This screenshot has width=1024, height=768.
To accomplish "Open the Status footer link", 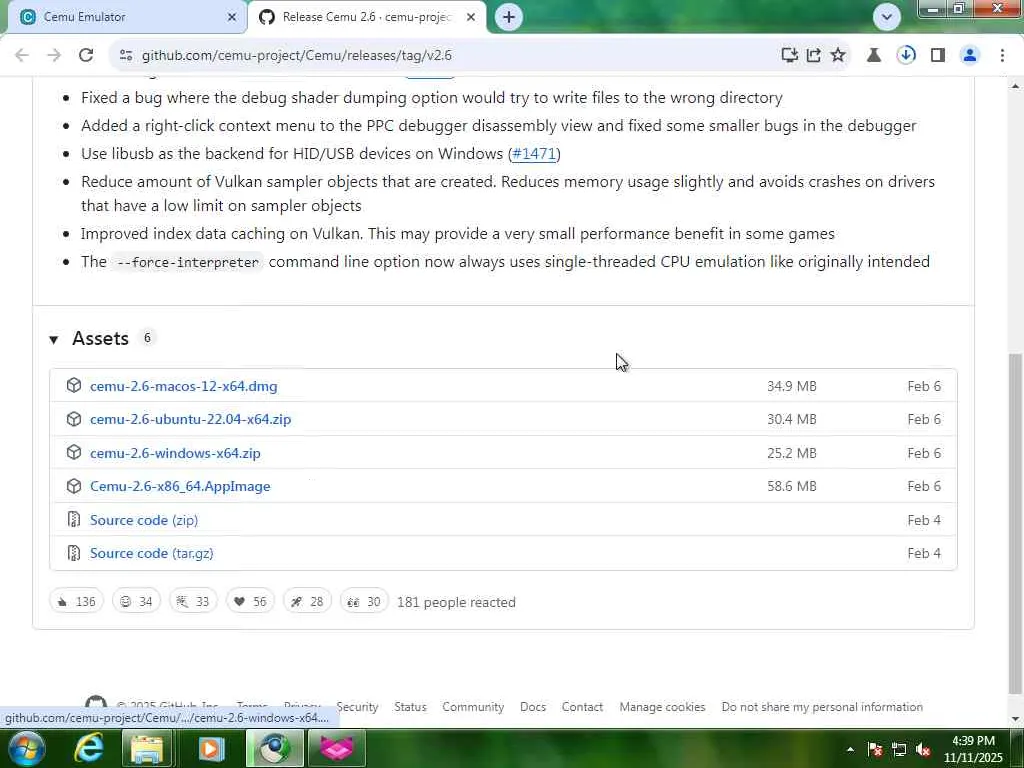I will [x=410, y=707].
